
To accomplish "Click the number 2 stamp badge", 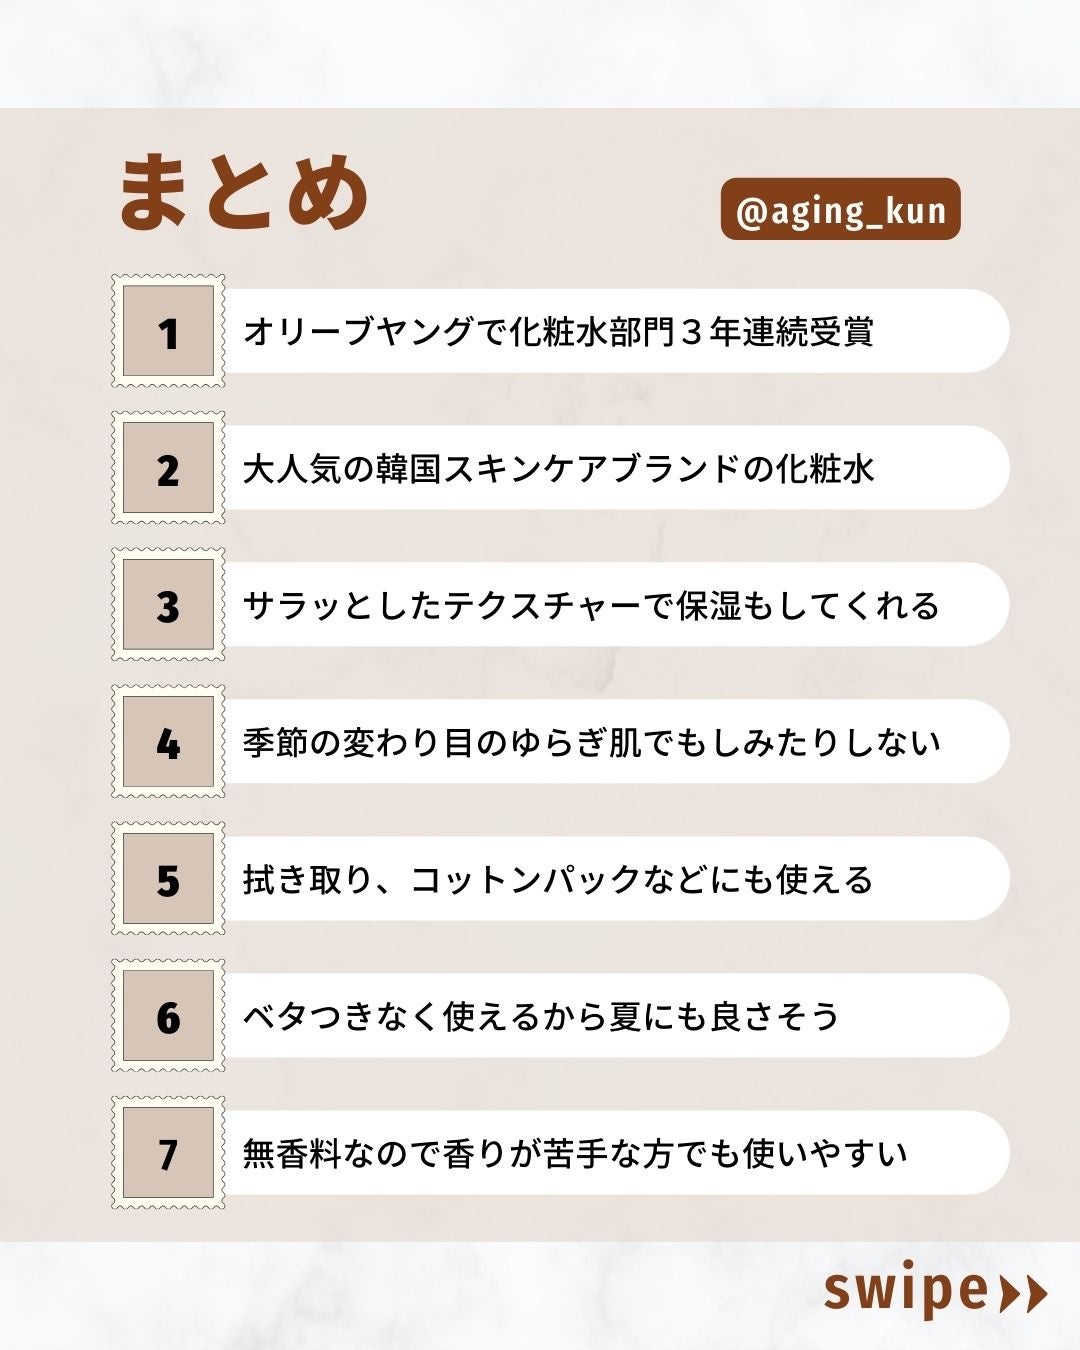I will (x=168, y=469).
